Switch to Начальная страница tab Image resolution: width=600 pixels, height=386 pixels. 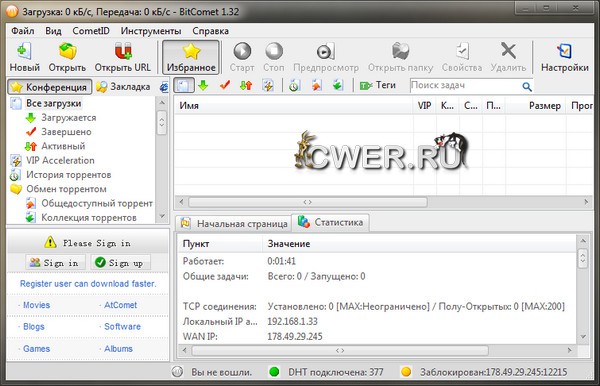click(x=234, y=223)
